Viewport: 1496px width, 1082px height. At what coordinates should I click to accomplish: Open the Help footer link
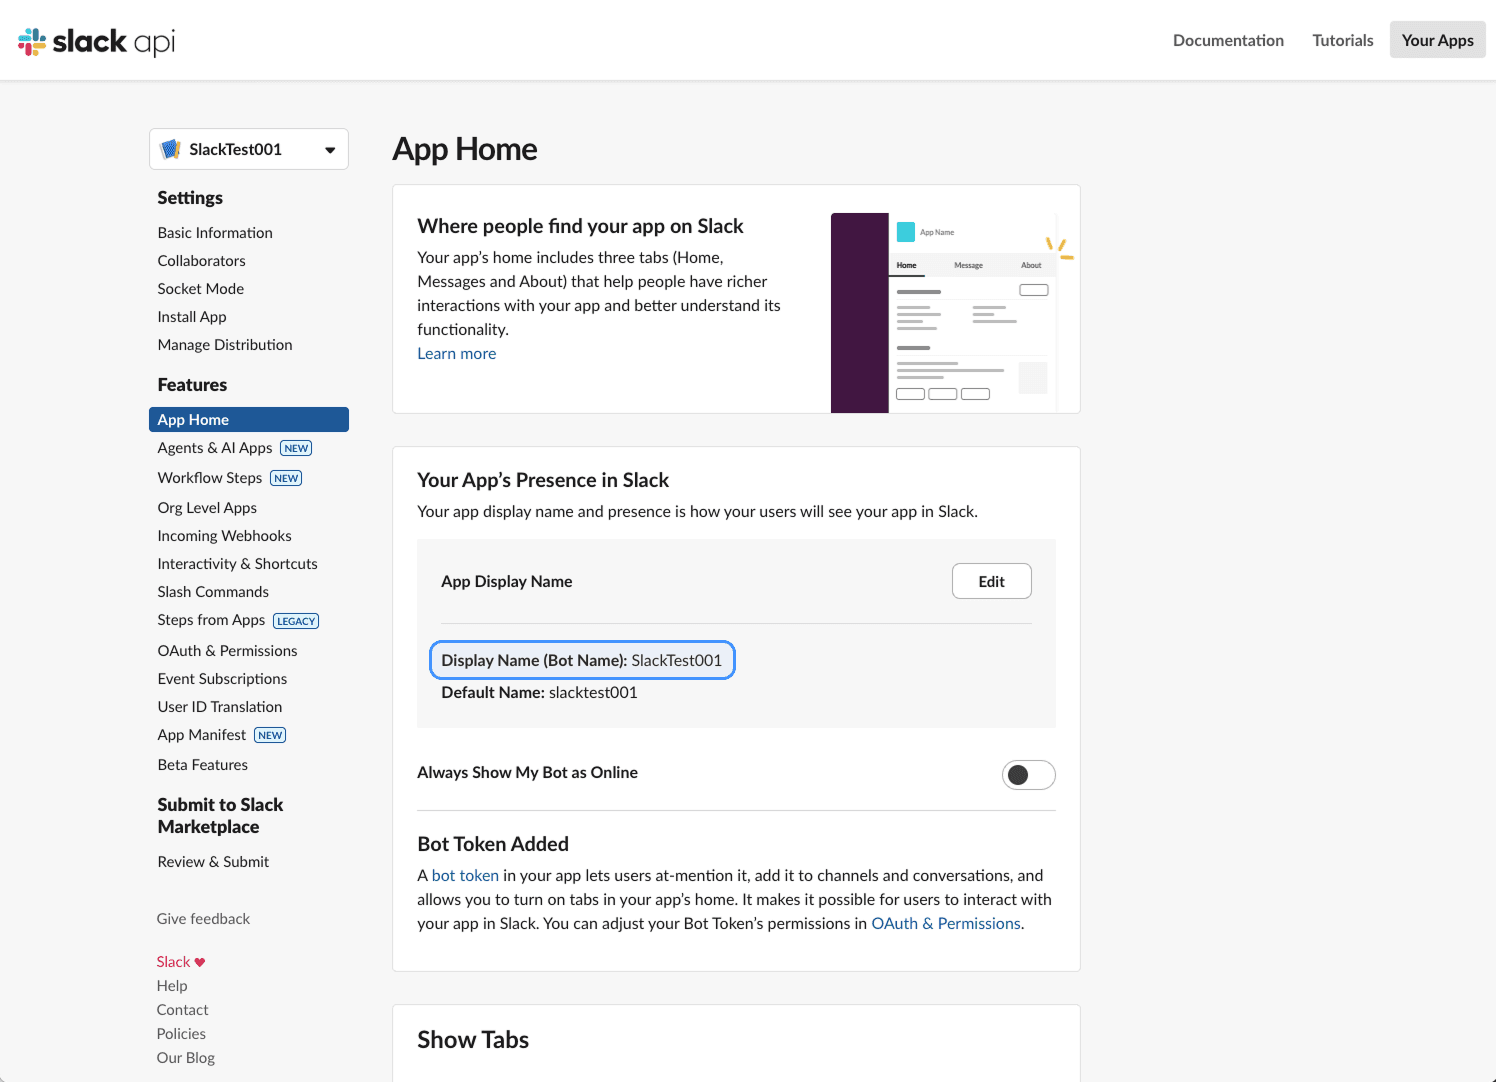[x=172, y=986]
